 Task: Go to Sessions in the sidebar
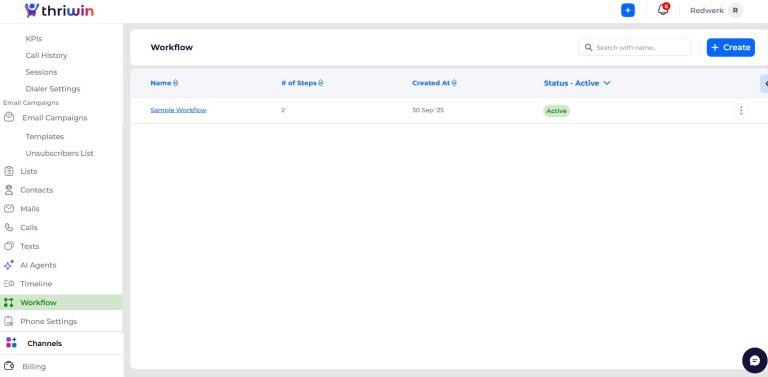(41, 72)
